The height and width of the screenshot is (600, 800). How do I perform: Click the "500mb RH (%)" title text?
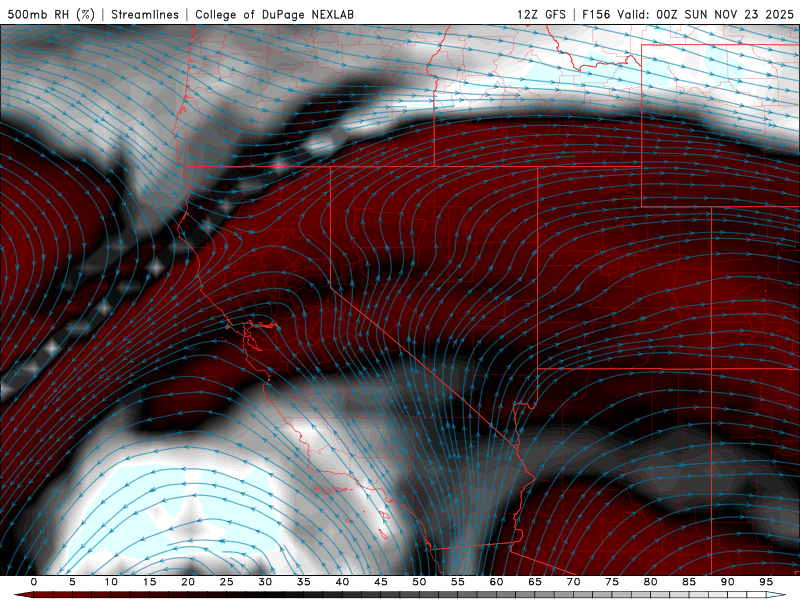click(x=51, y=14)
